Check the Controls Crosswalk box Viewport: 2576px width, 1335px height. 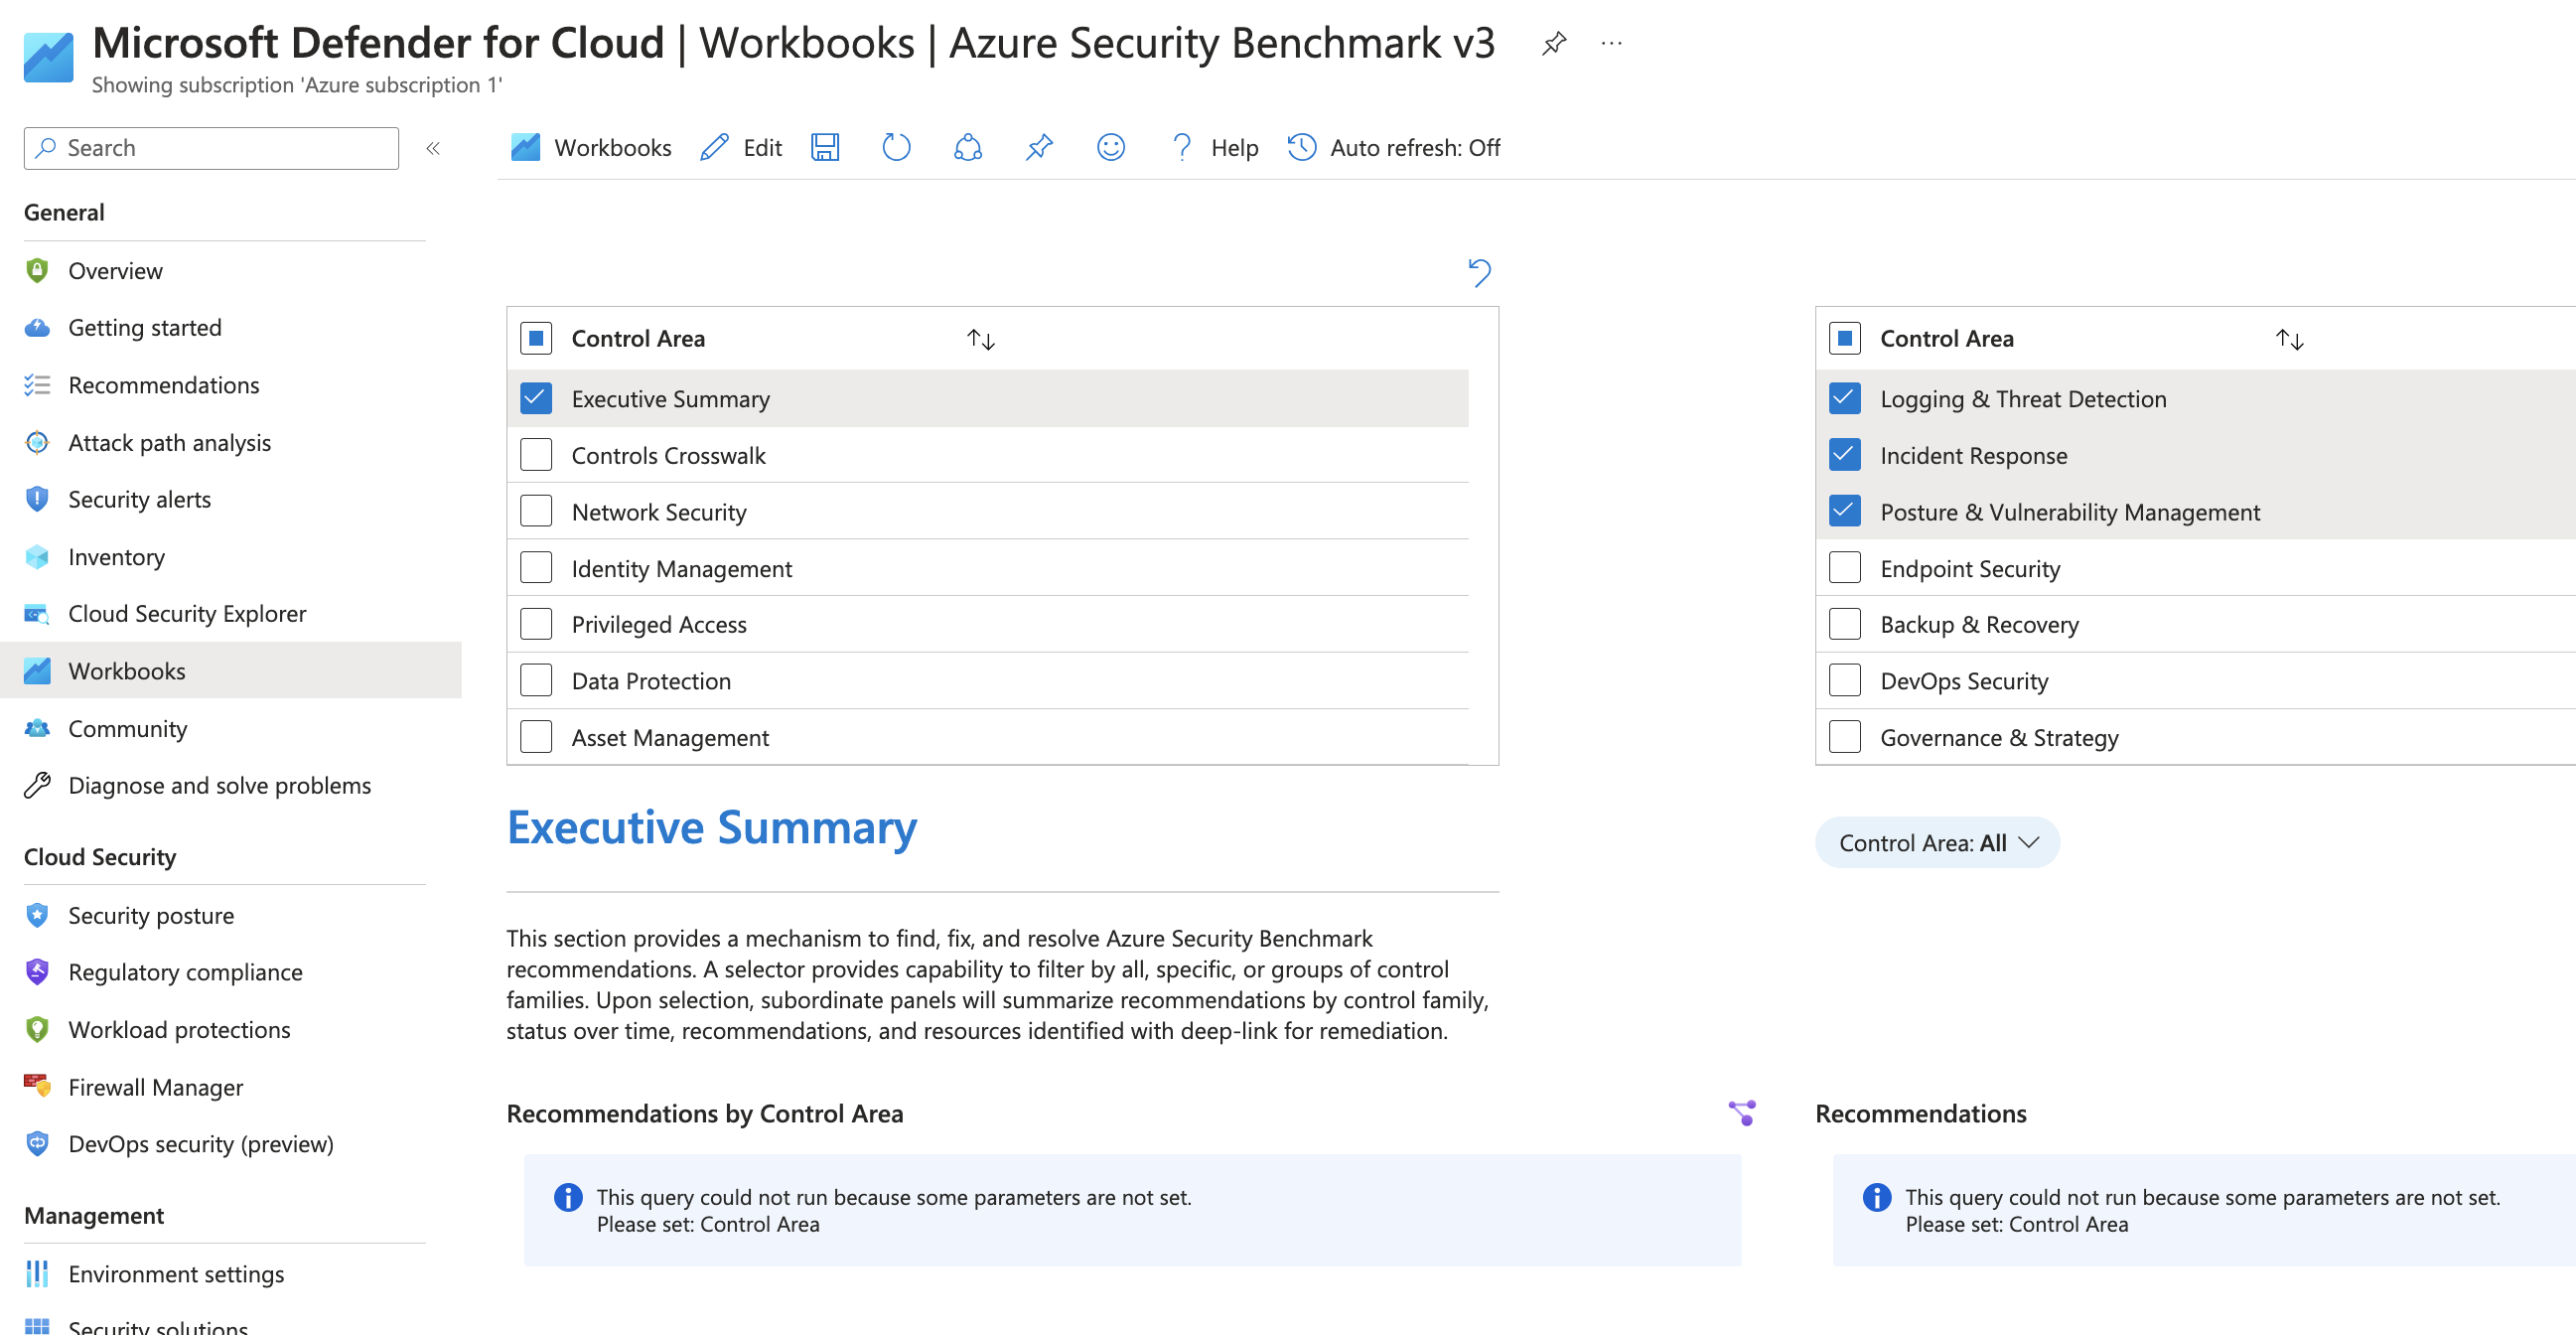coord(536,455)
